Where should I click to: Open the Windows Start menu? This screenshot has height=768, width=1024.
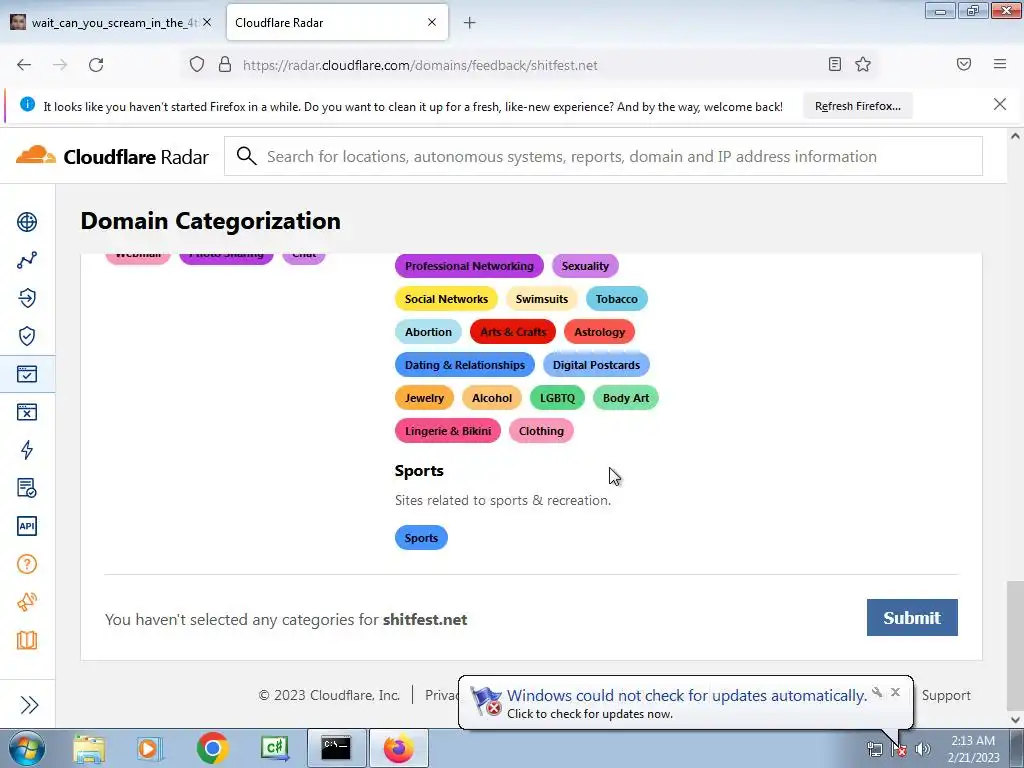pyautogui.click(x=26, y=748)
